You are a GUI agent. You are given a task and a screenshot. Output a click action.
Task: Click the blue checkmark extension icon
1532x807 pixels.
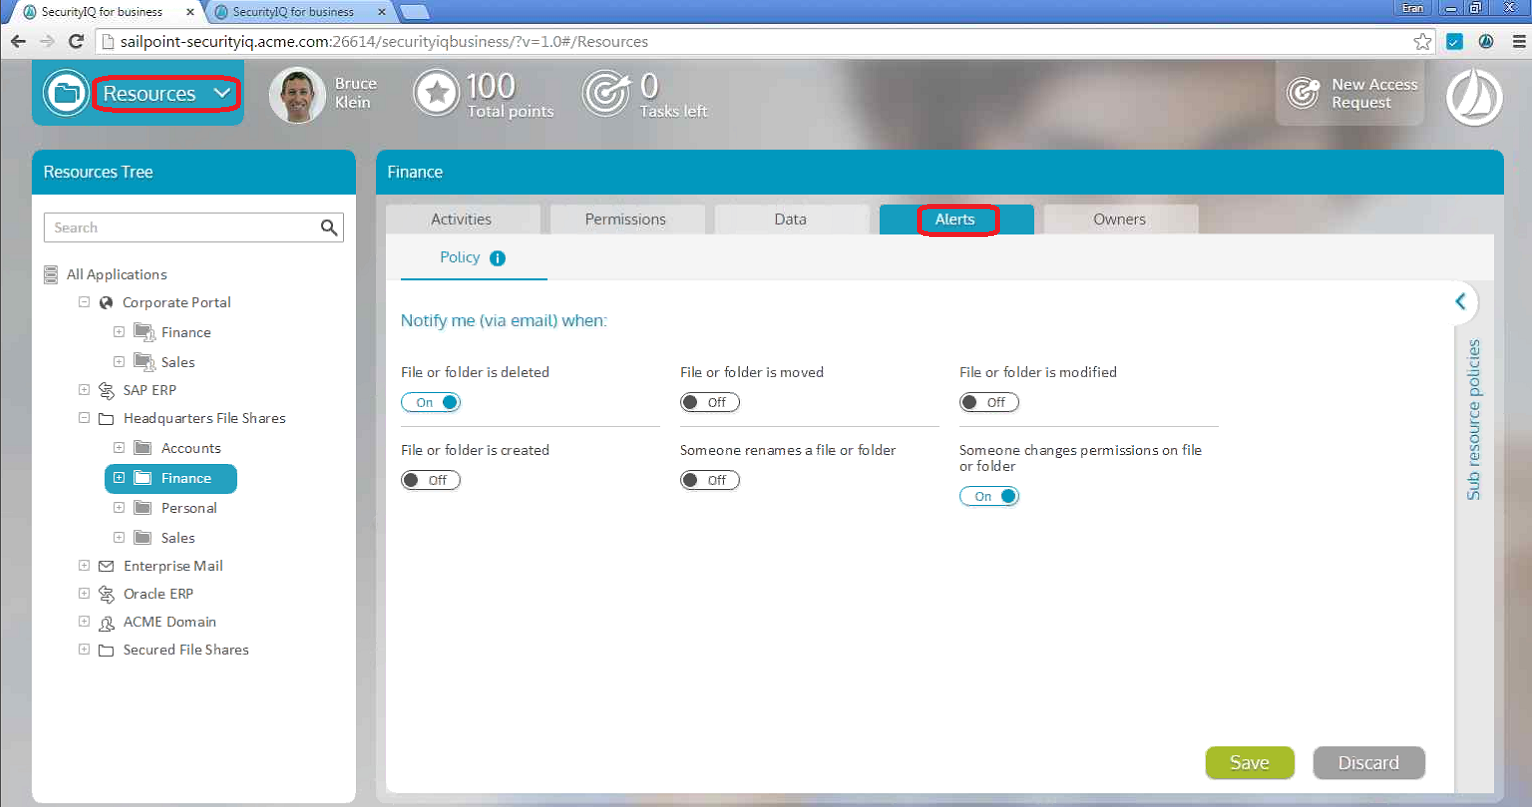pos(1455,41)
